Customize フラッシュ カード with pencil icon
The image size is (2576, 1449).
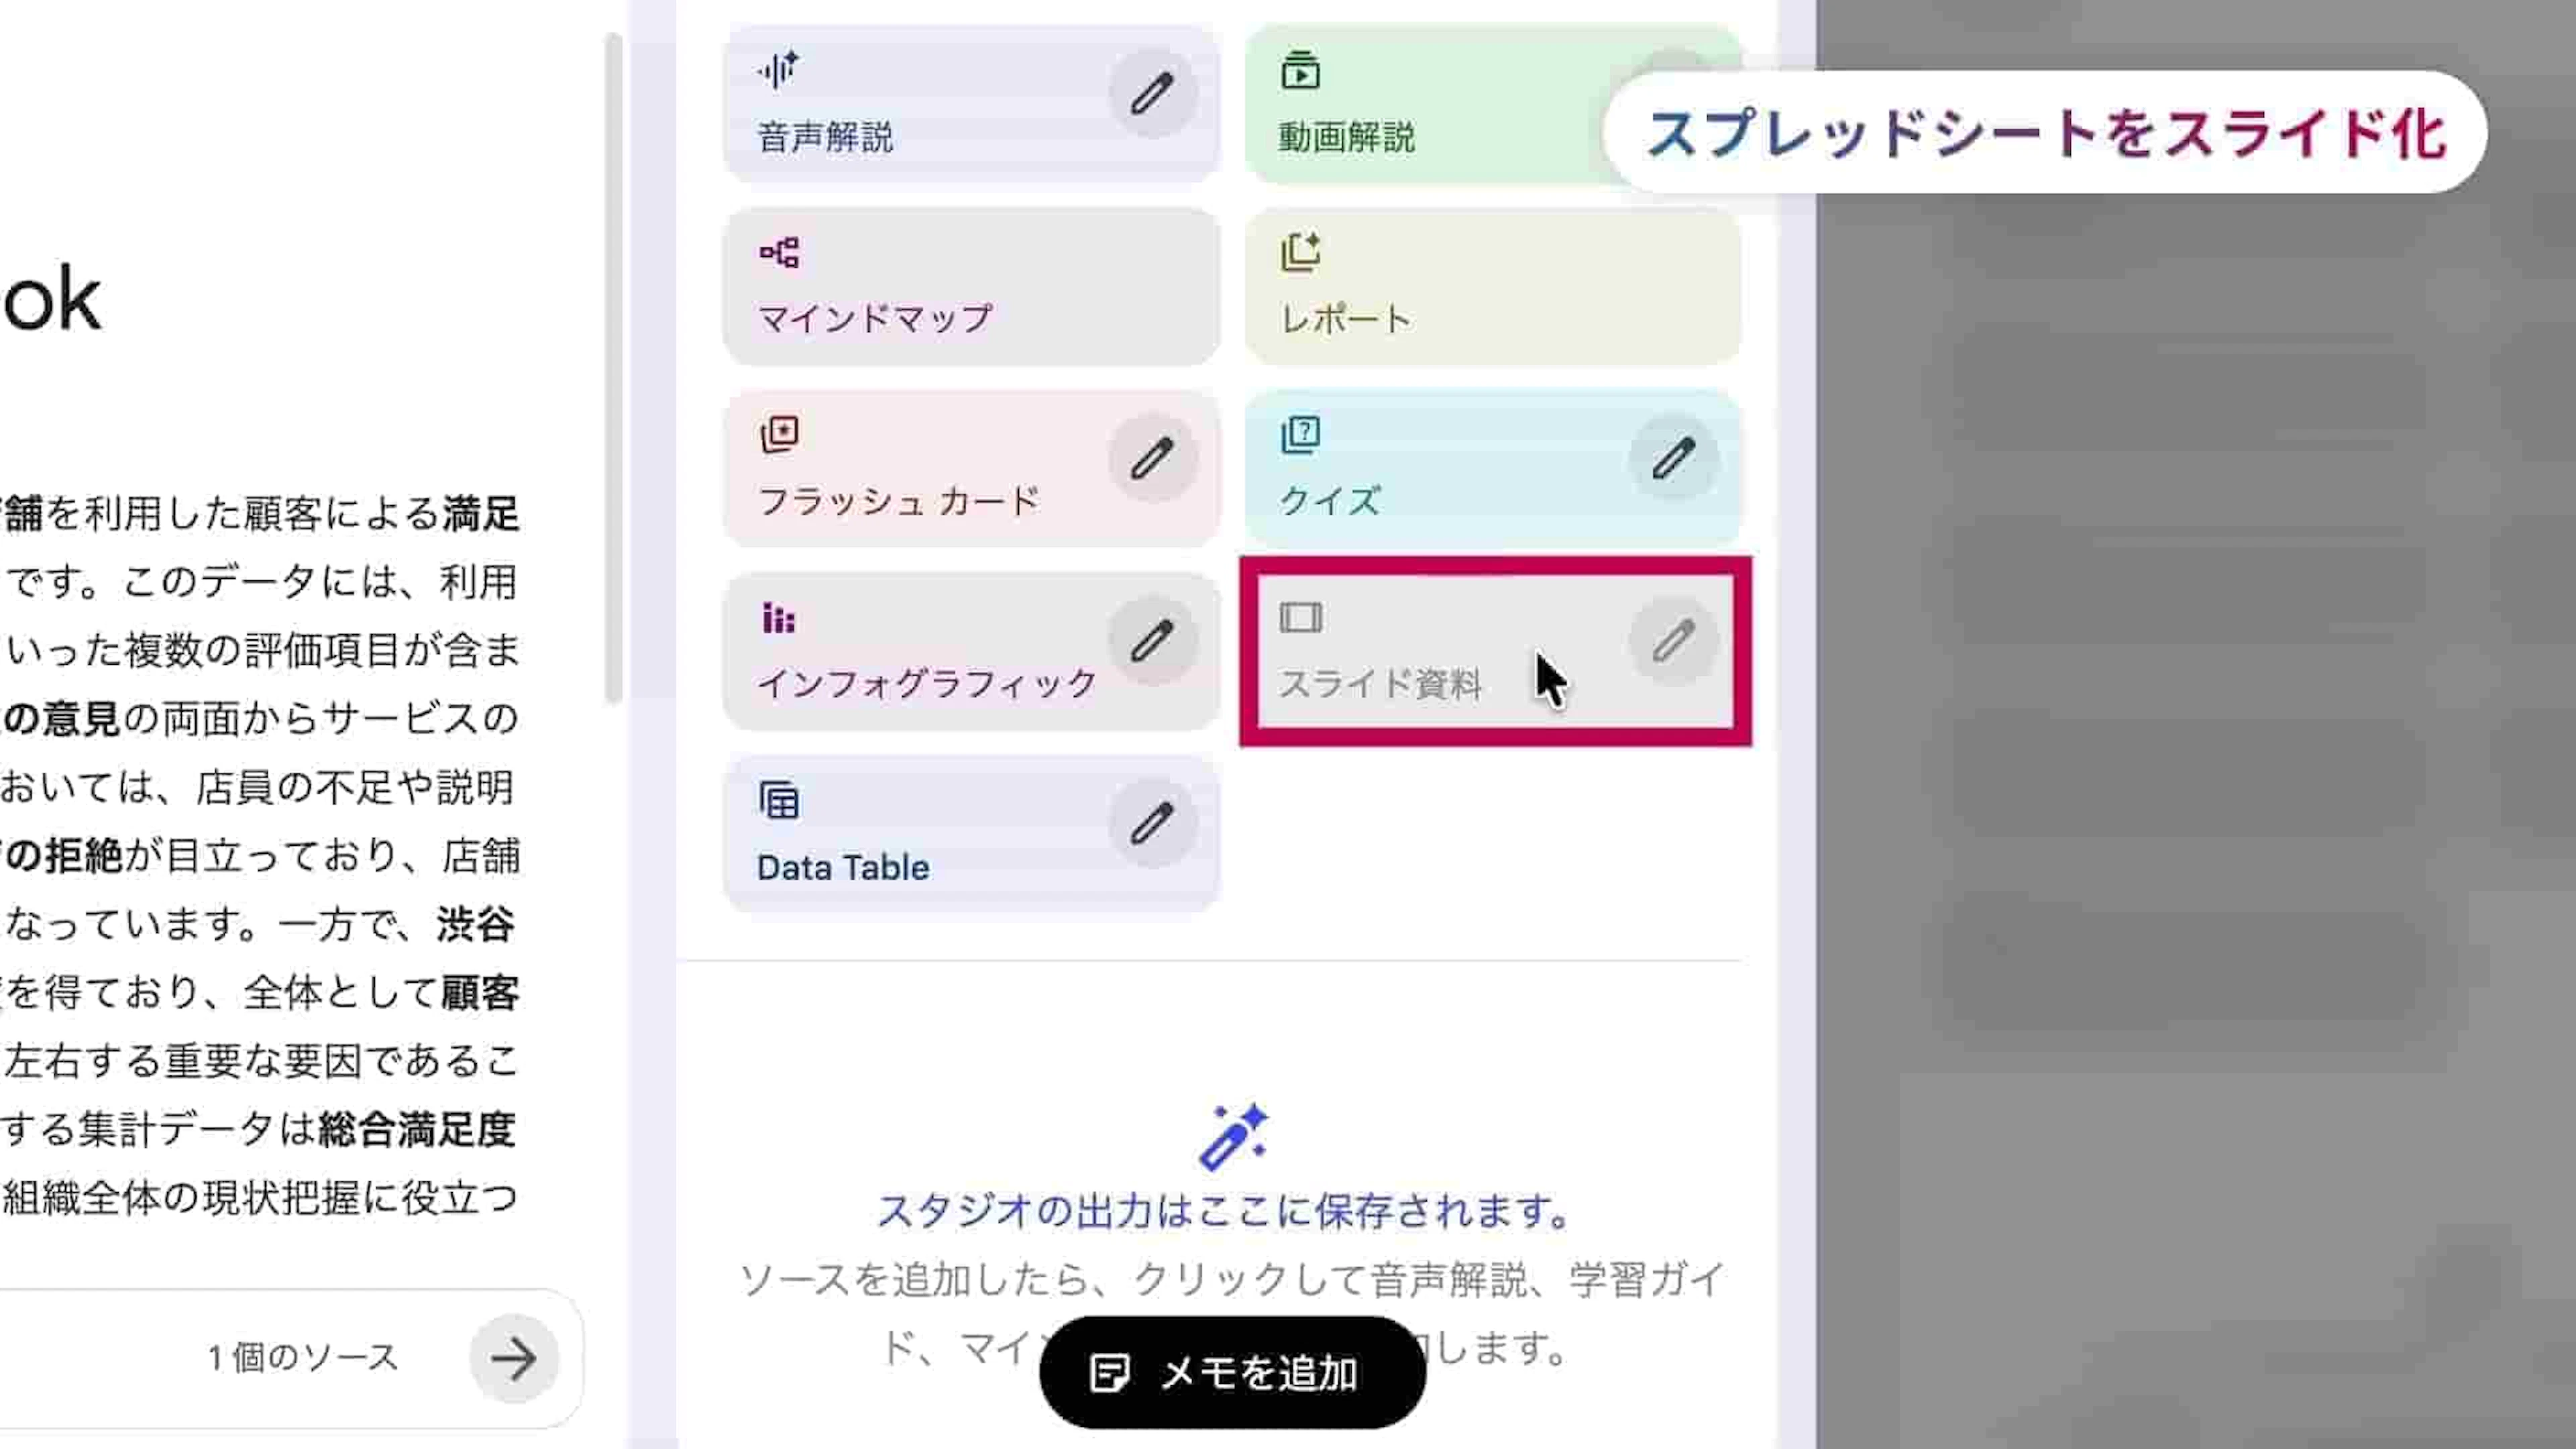tap(1152, 459)
